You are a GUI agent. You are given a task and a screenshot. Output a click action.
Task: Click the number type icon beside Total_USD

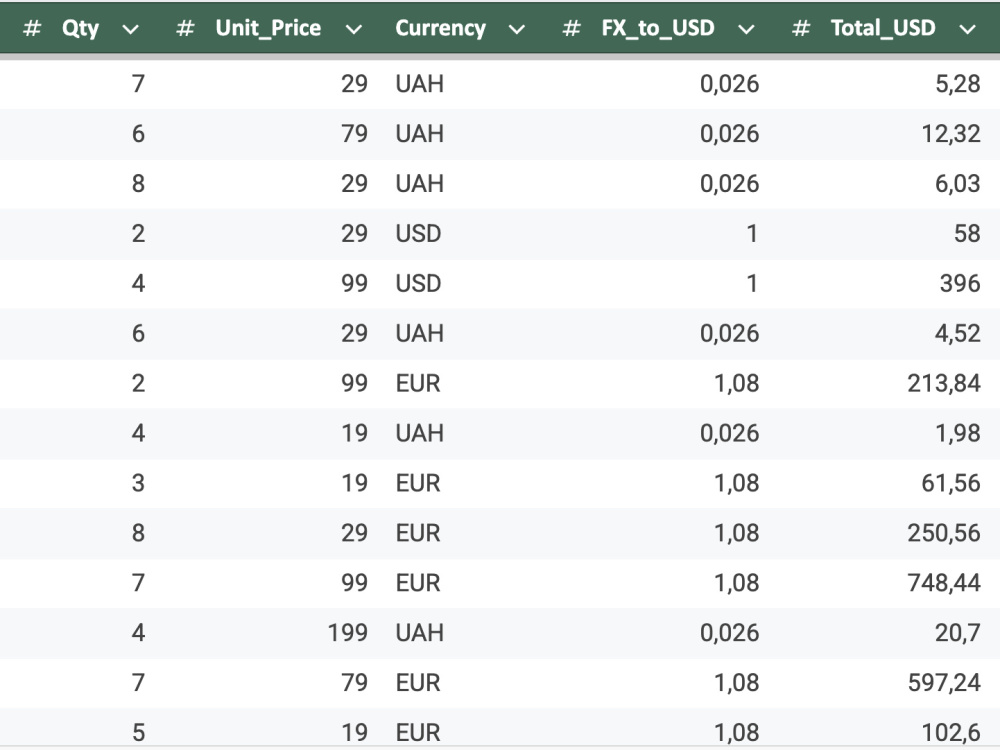pos(800,28)
